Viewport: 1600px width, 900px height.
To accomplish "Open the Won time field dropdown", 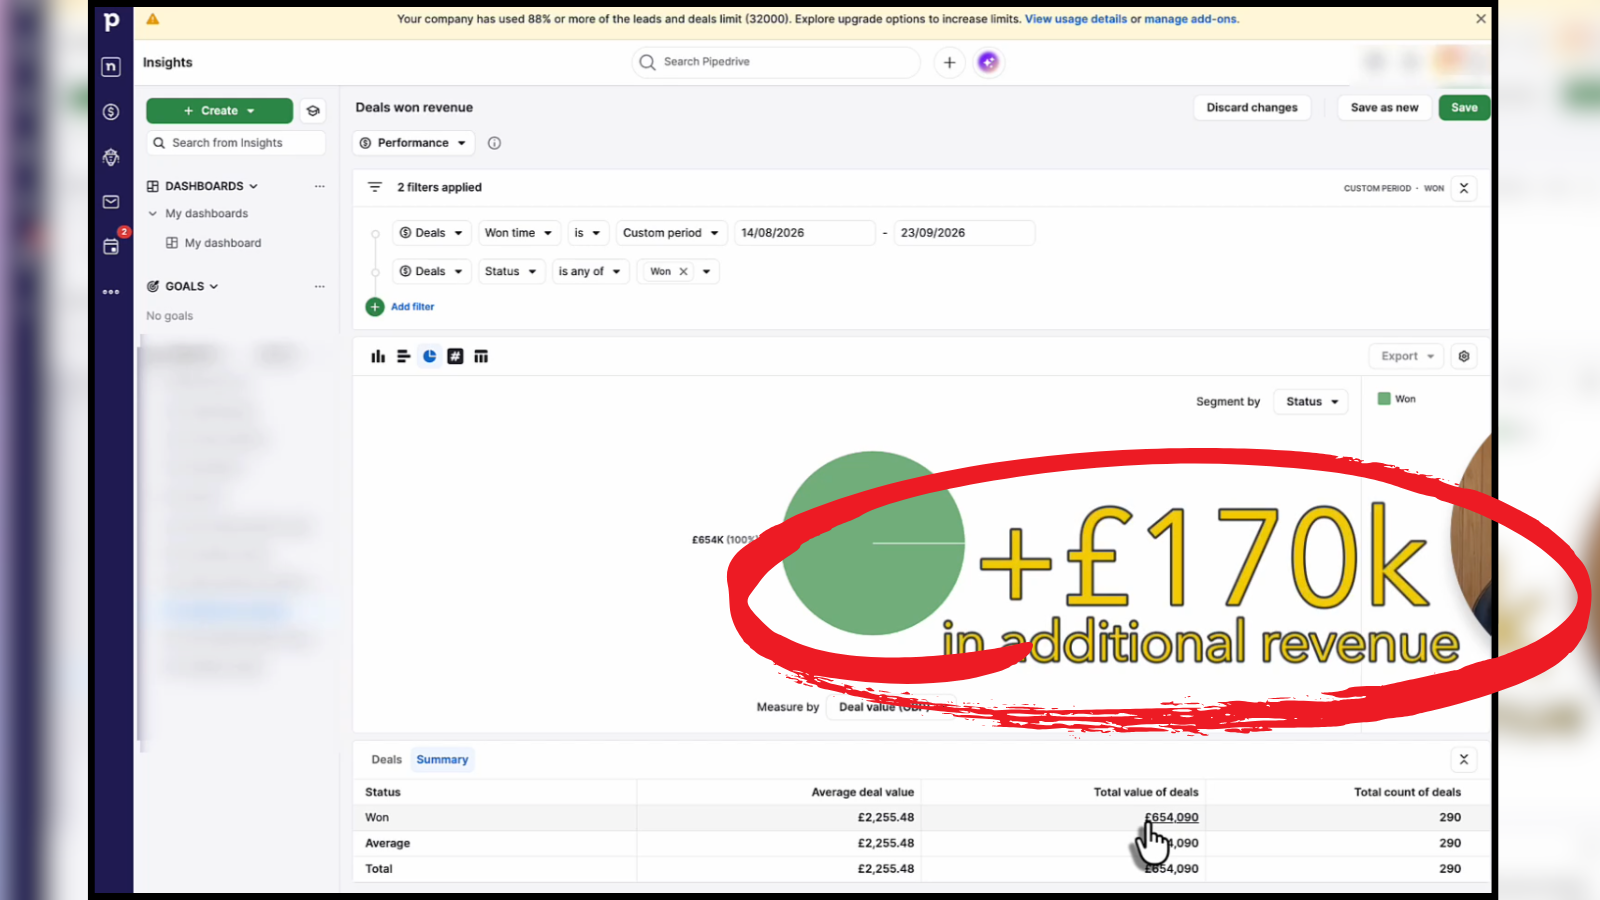I will tap(519, 233).
